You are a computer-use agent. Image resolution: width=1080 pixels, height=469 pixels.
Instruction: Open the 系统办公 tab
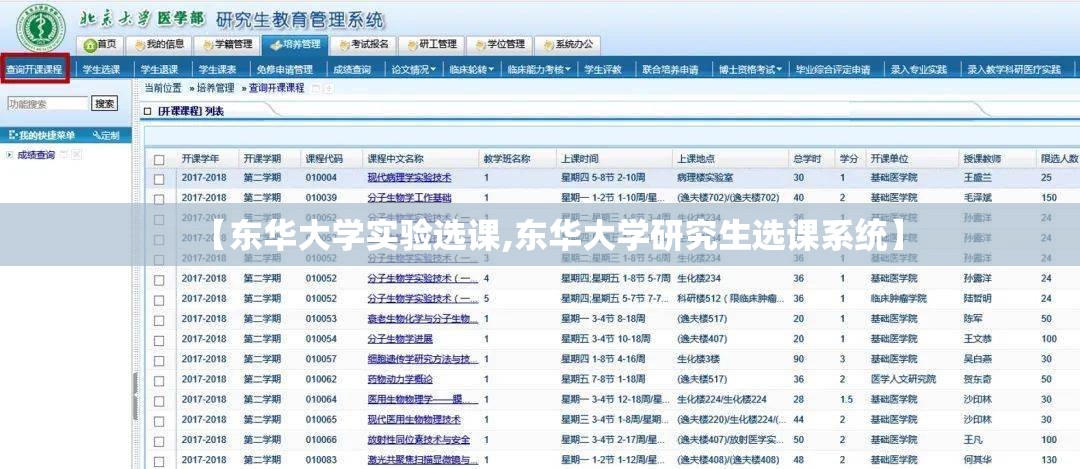pos(568,44)
